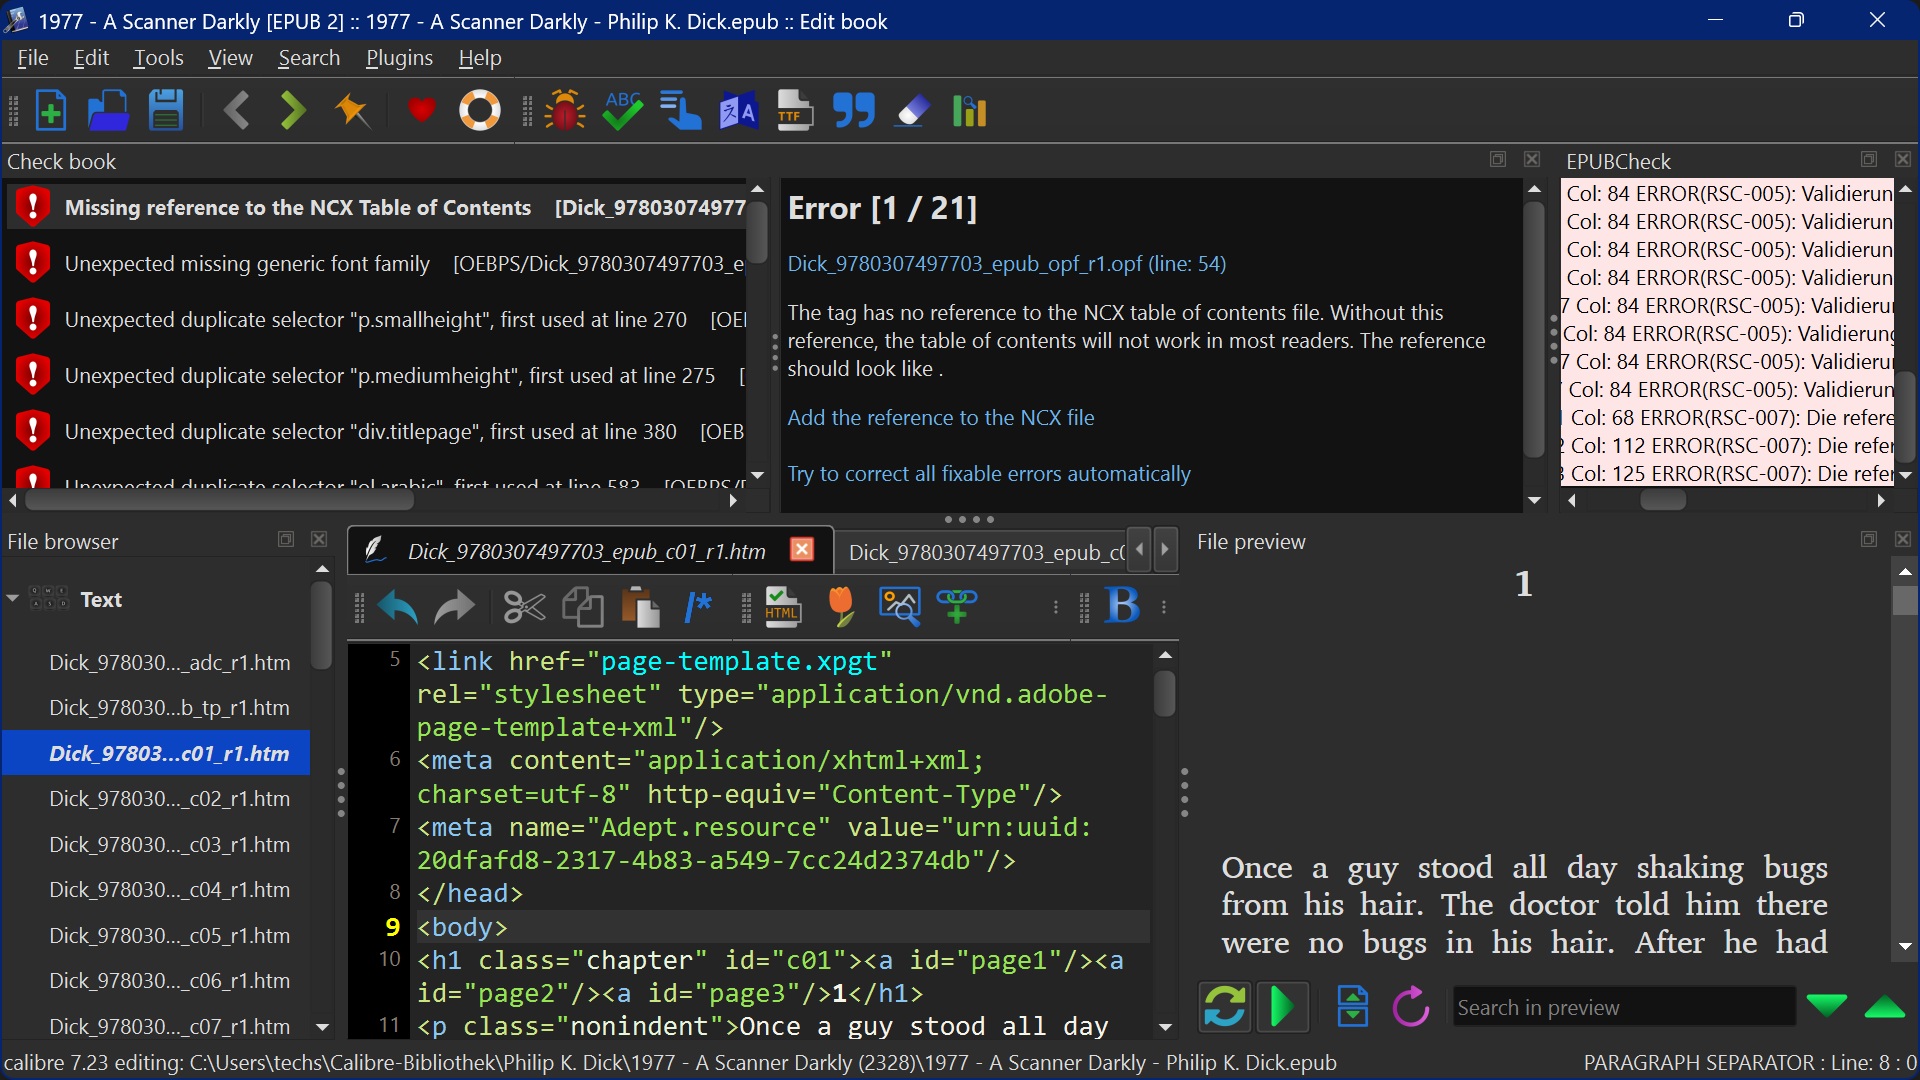This screenshot has height=1080, width=1920.
Task: Close the c01_r1.htm editor tab
Action: (x=801, y=550)
